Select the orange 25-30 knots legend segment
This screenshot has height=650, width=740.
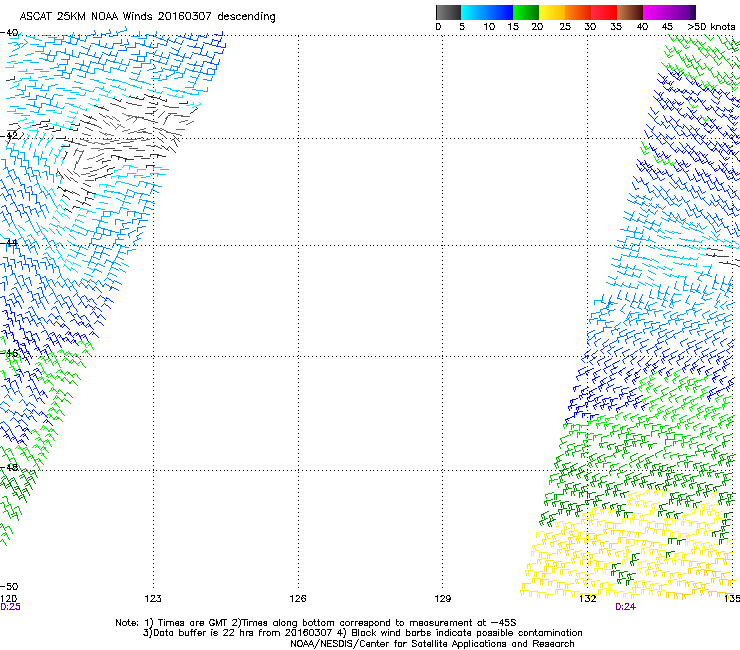[578, 12]
